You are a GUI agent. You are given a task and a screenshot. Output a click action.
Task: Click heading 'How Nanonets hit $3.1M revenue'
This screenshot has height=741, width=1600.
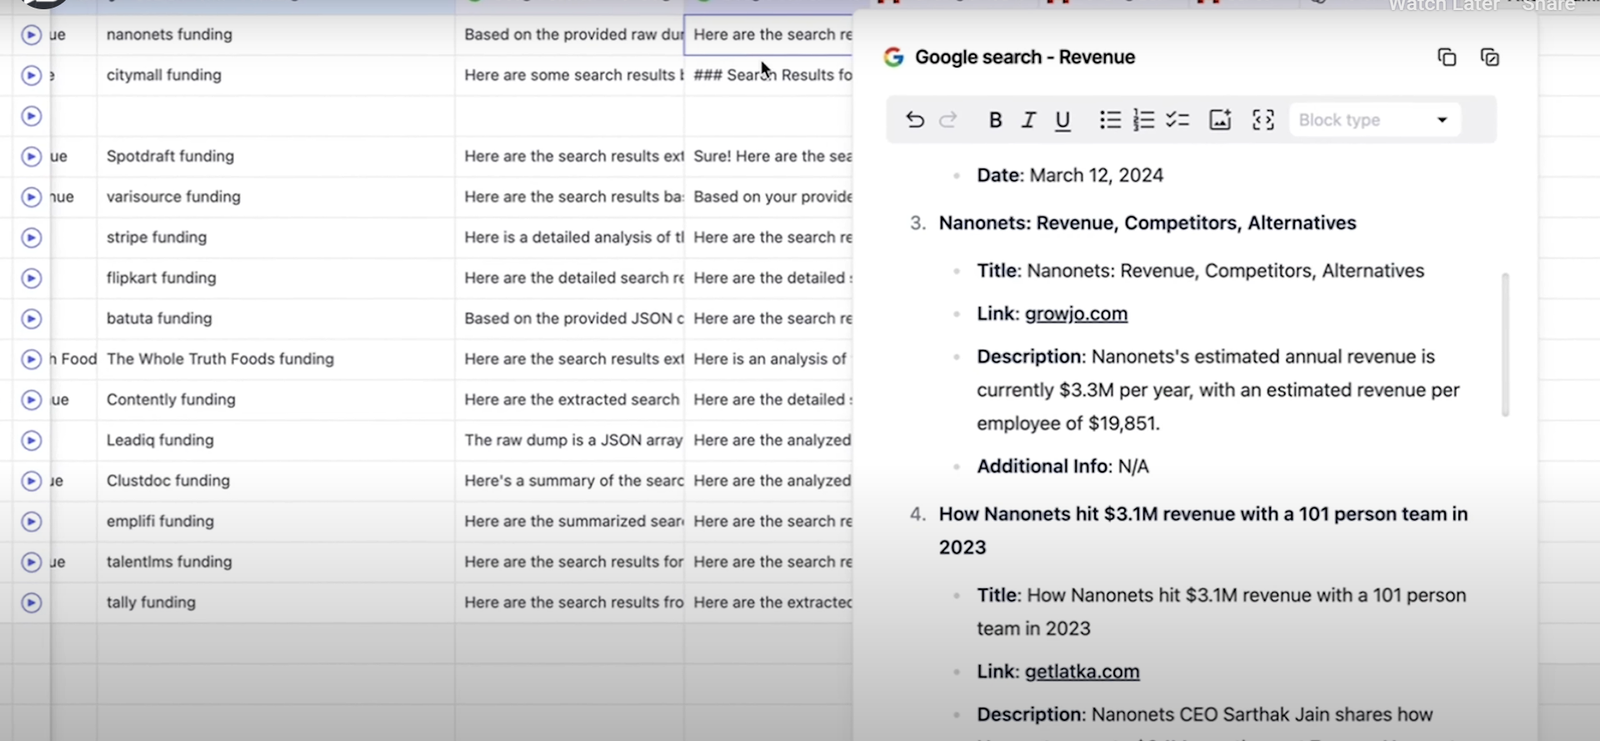(1203, 531)
